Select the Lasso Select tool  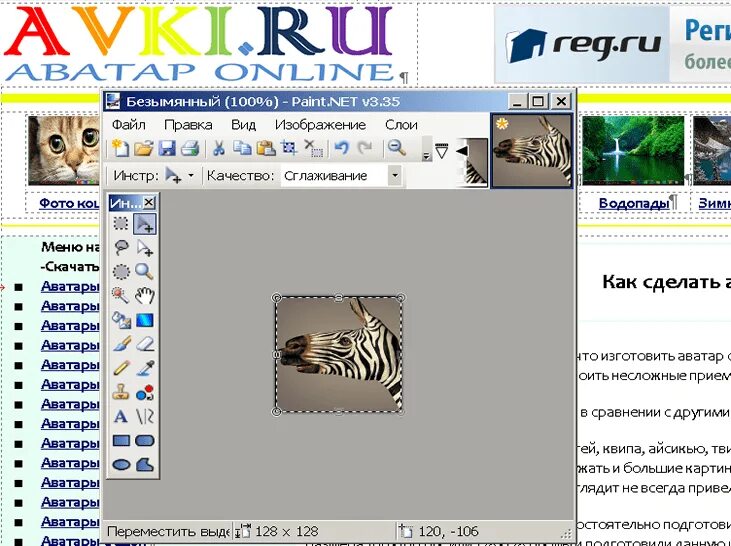(121, 248)
